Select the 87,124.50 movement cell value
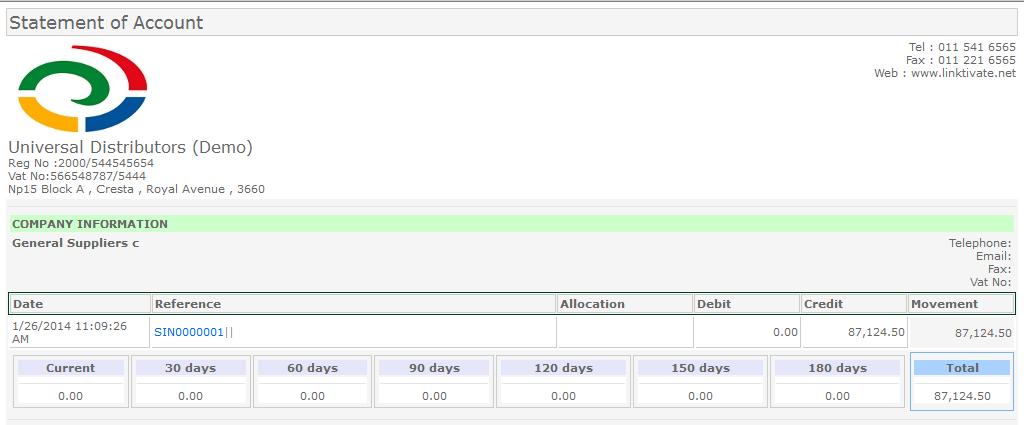This screenshot has height=425, width=1024. click(x=983, y=333)
